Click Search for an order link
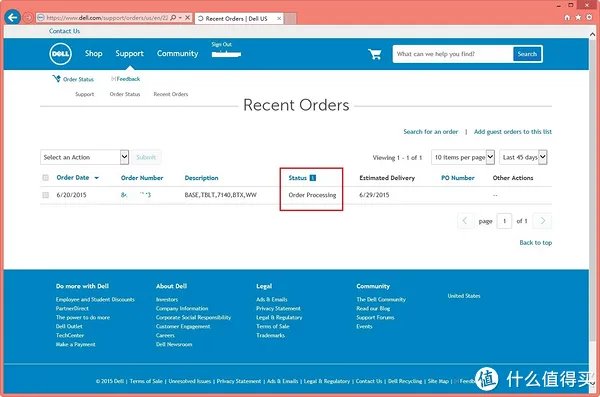The image size is (600, 397). 430,132
